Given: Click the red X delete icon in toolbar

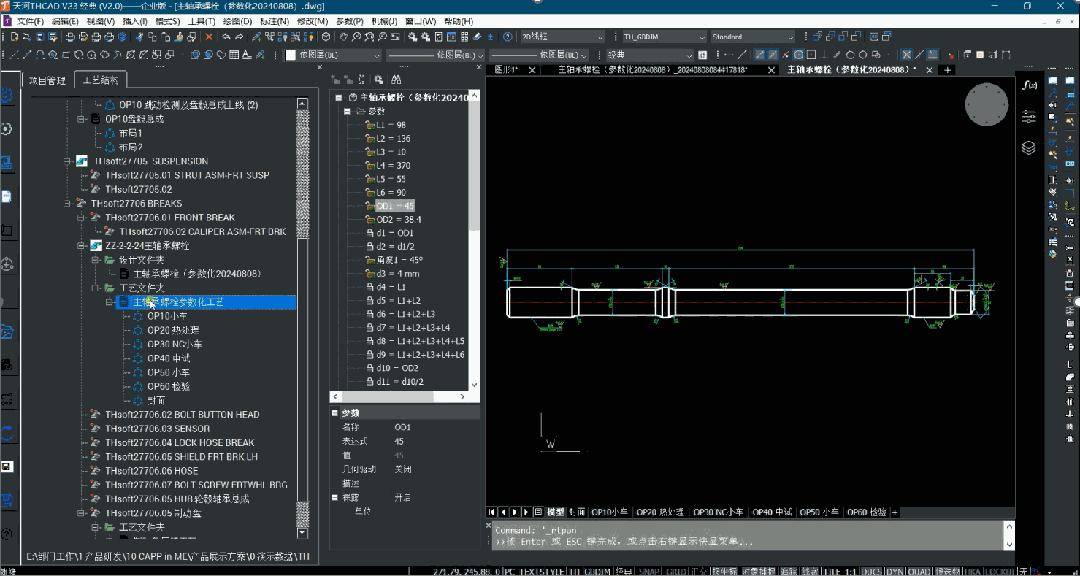Looking at the screenshot, I should [209, 37].
